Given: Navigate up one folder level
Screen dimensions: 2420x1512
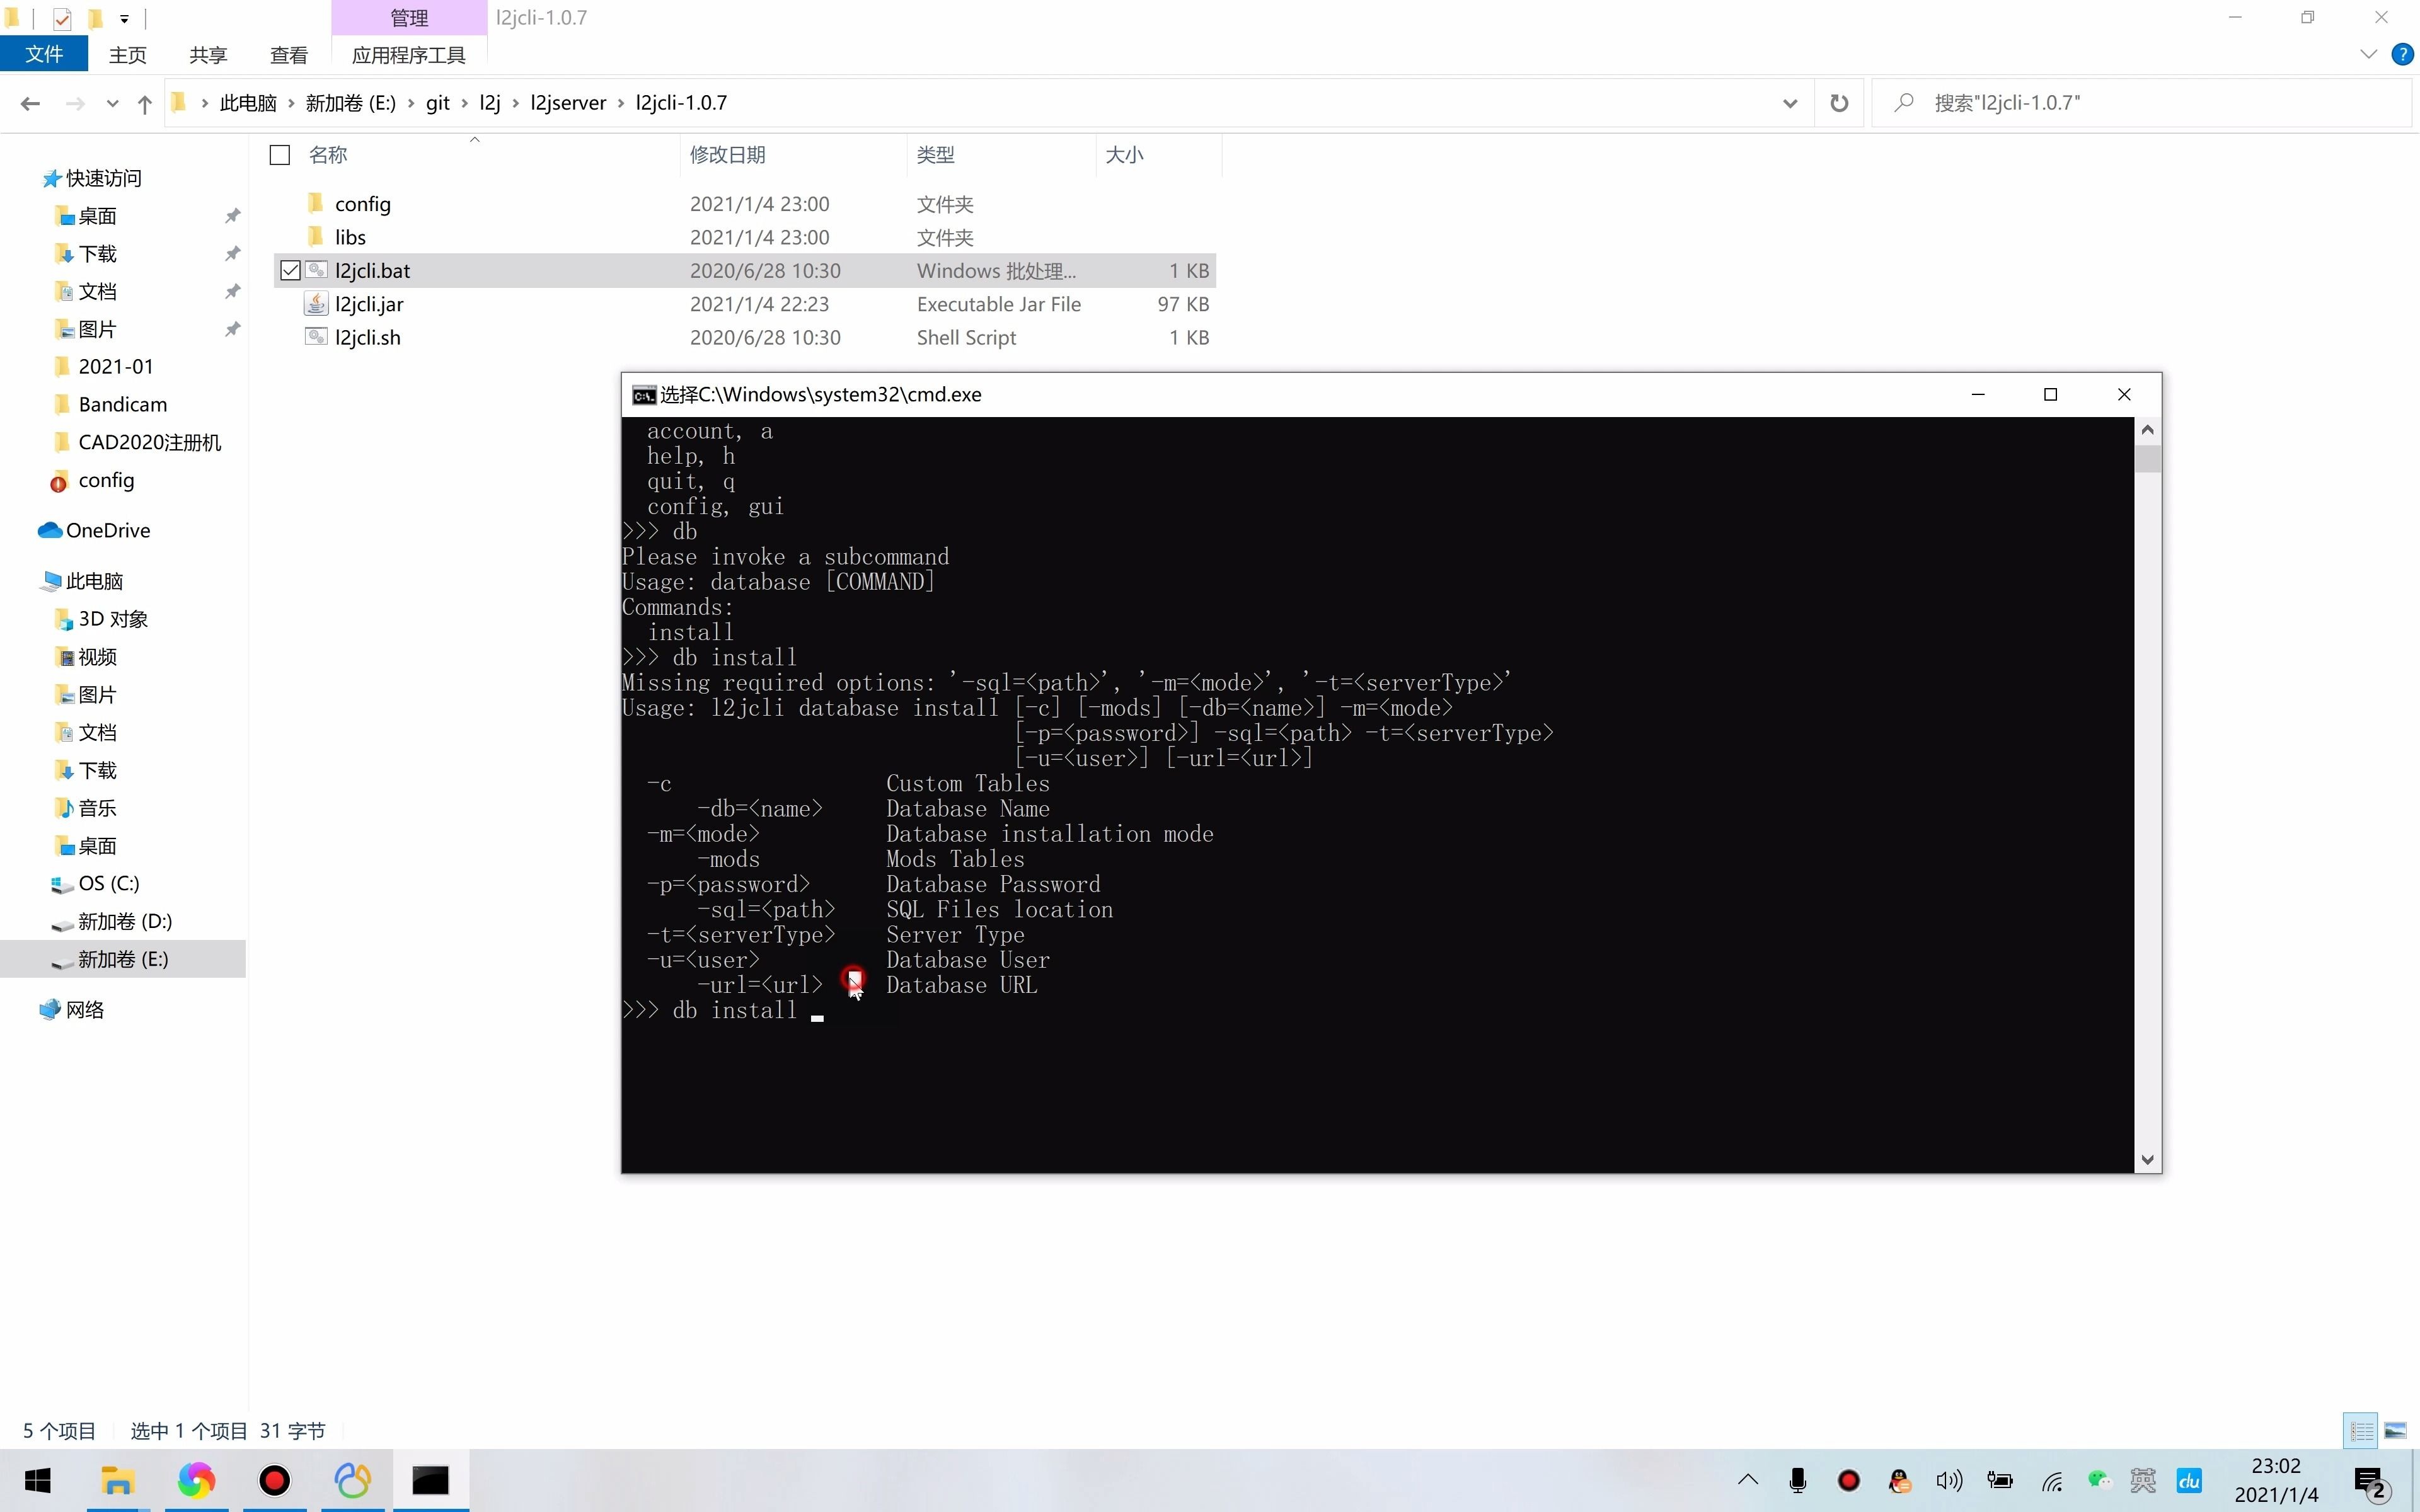Looking at the screenshot, I should click(x=145, y=103).
